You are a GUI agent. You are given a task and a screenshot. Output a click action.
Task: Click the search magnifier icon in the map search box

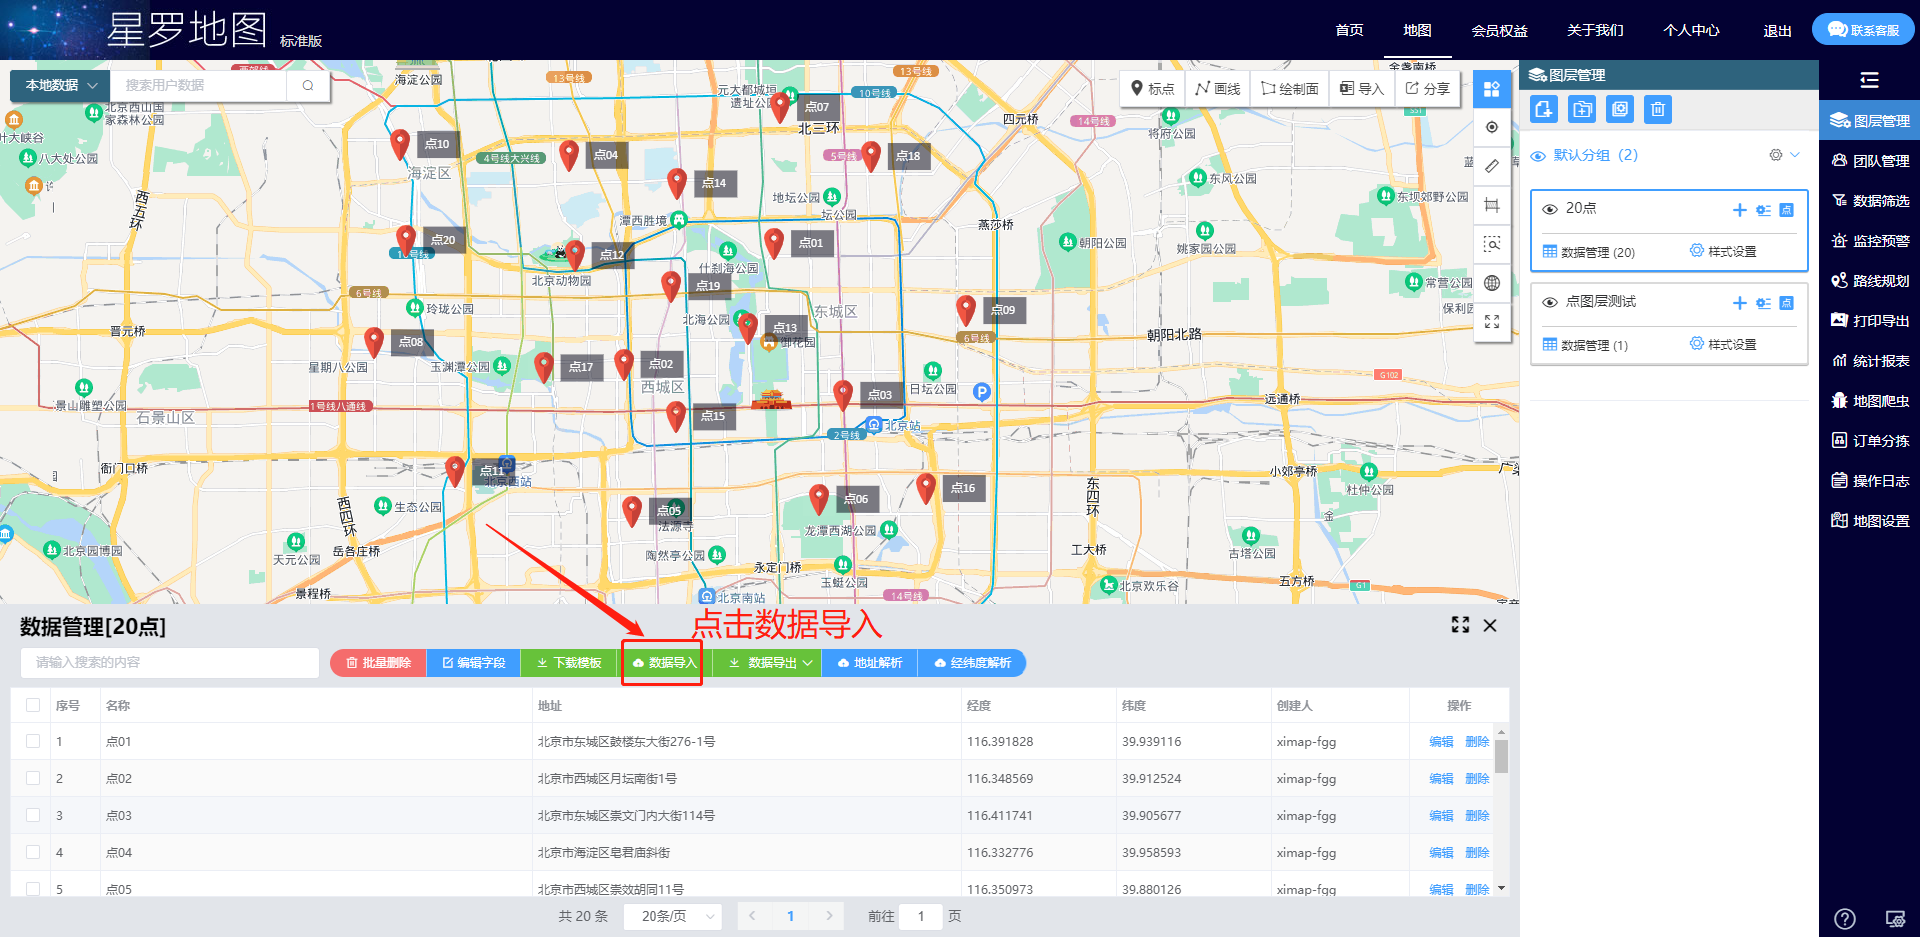point(308,86)
